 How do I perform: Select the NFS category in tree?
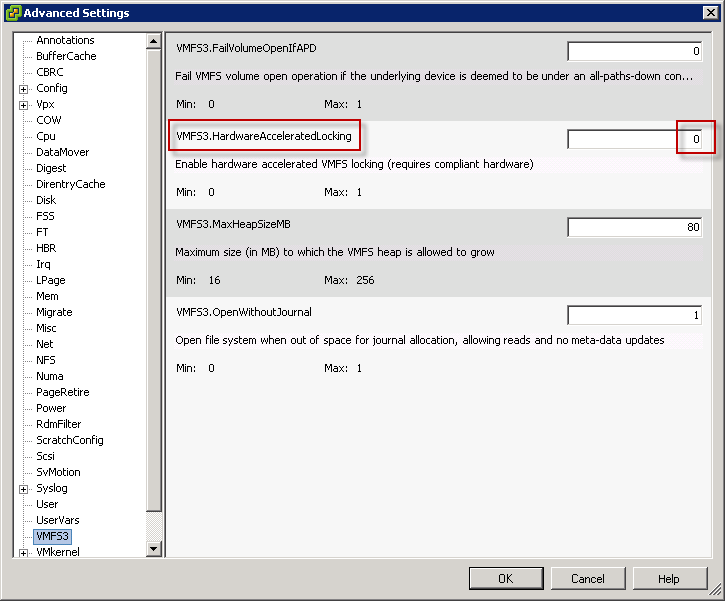tap(46, 360)
